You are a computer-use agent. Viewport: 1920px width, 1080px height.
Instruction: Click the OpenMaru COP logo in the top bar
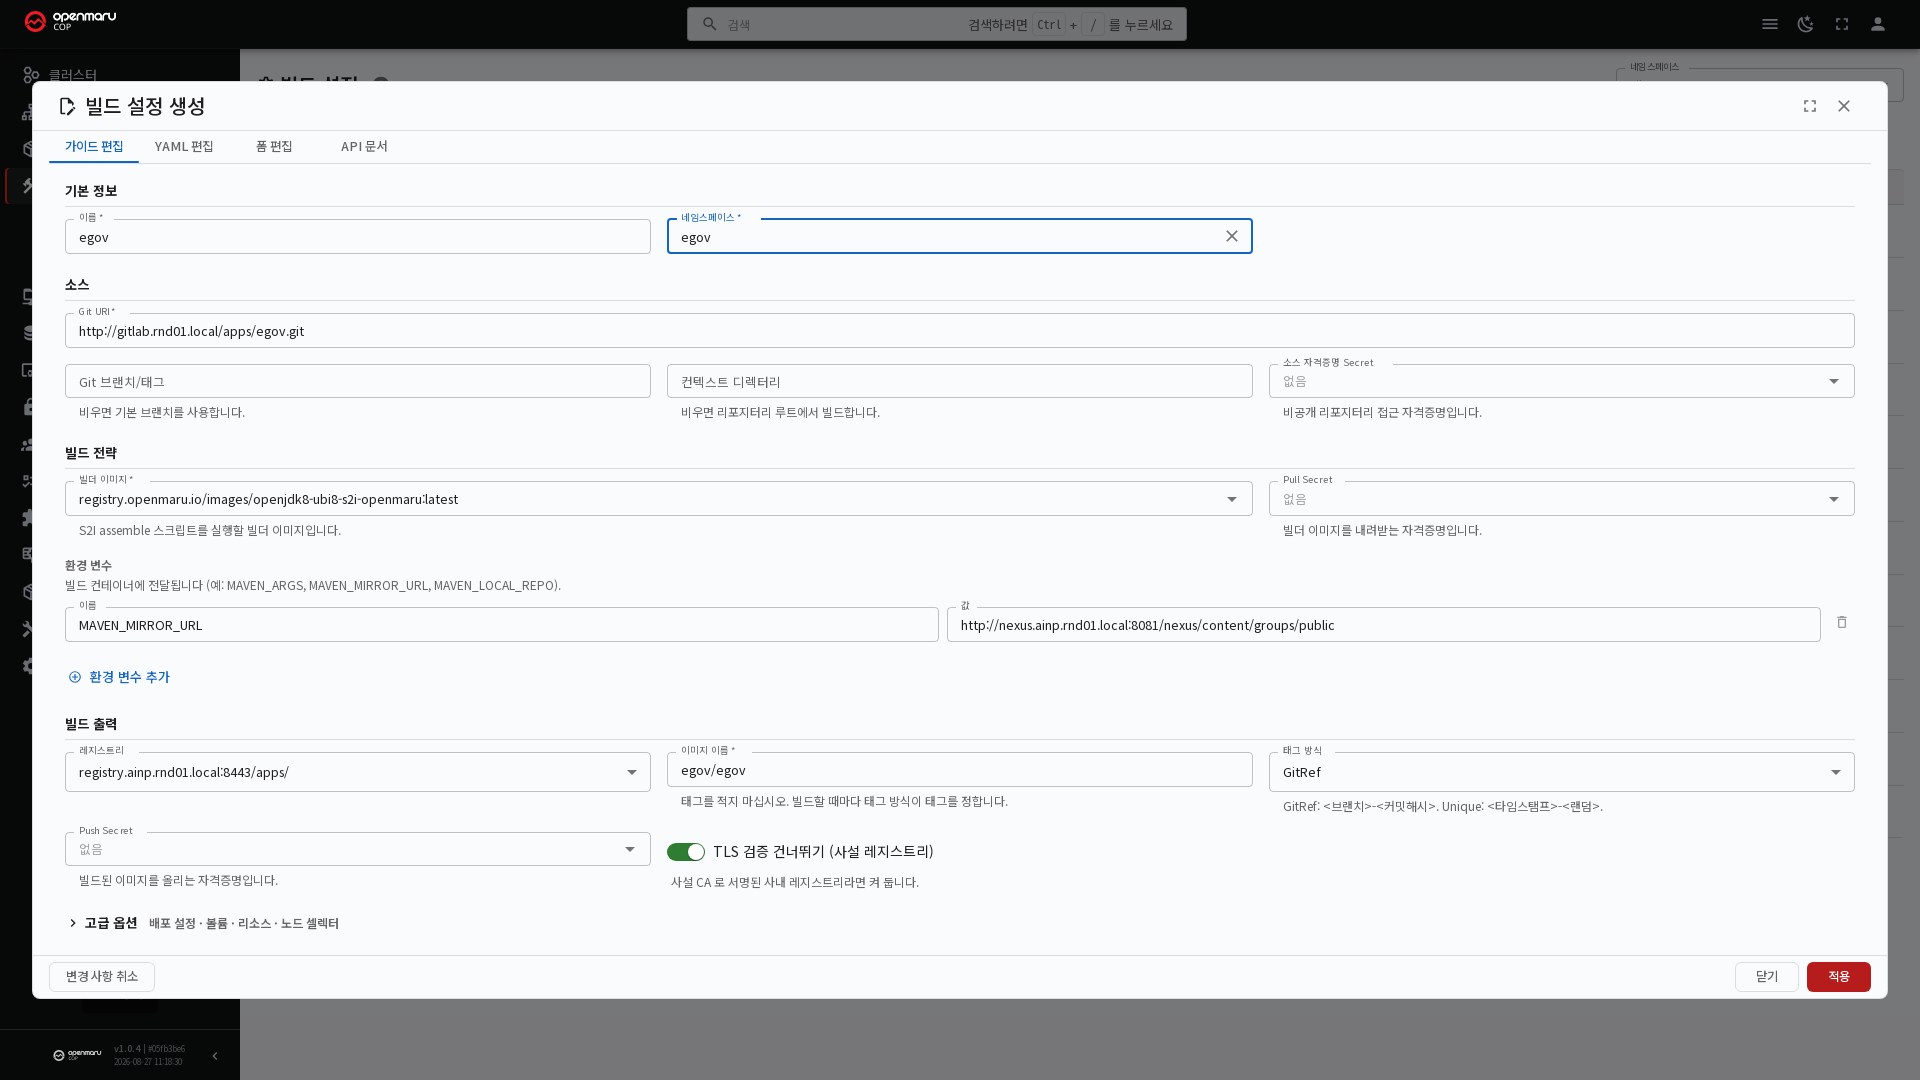pyautogui.click(x=70, y=22)
